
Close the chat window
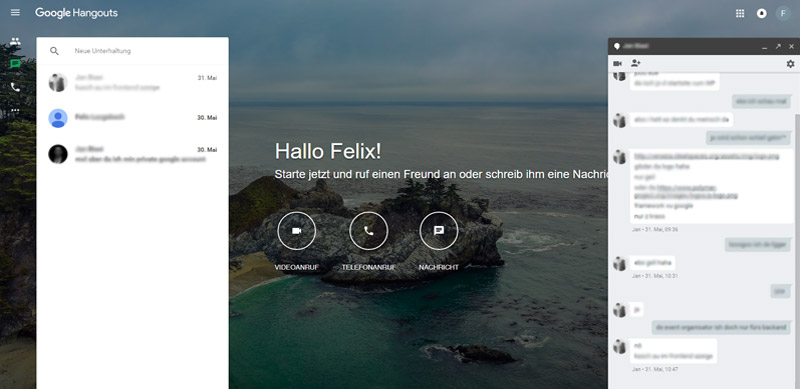[x=791, y=46]
